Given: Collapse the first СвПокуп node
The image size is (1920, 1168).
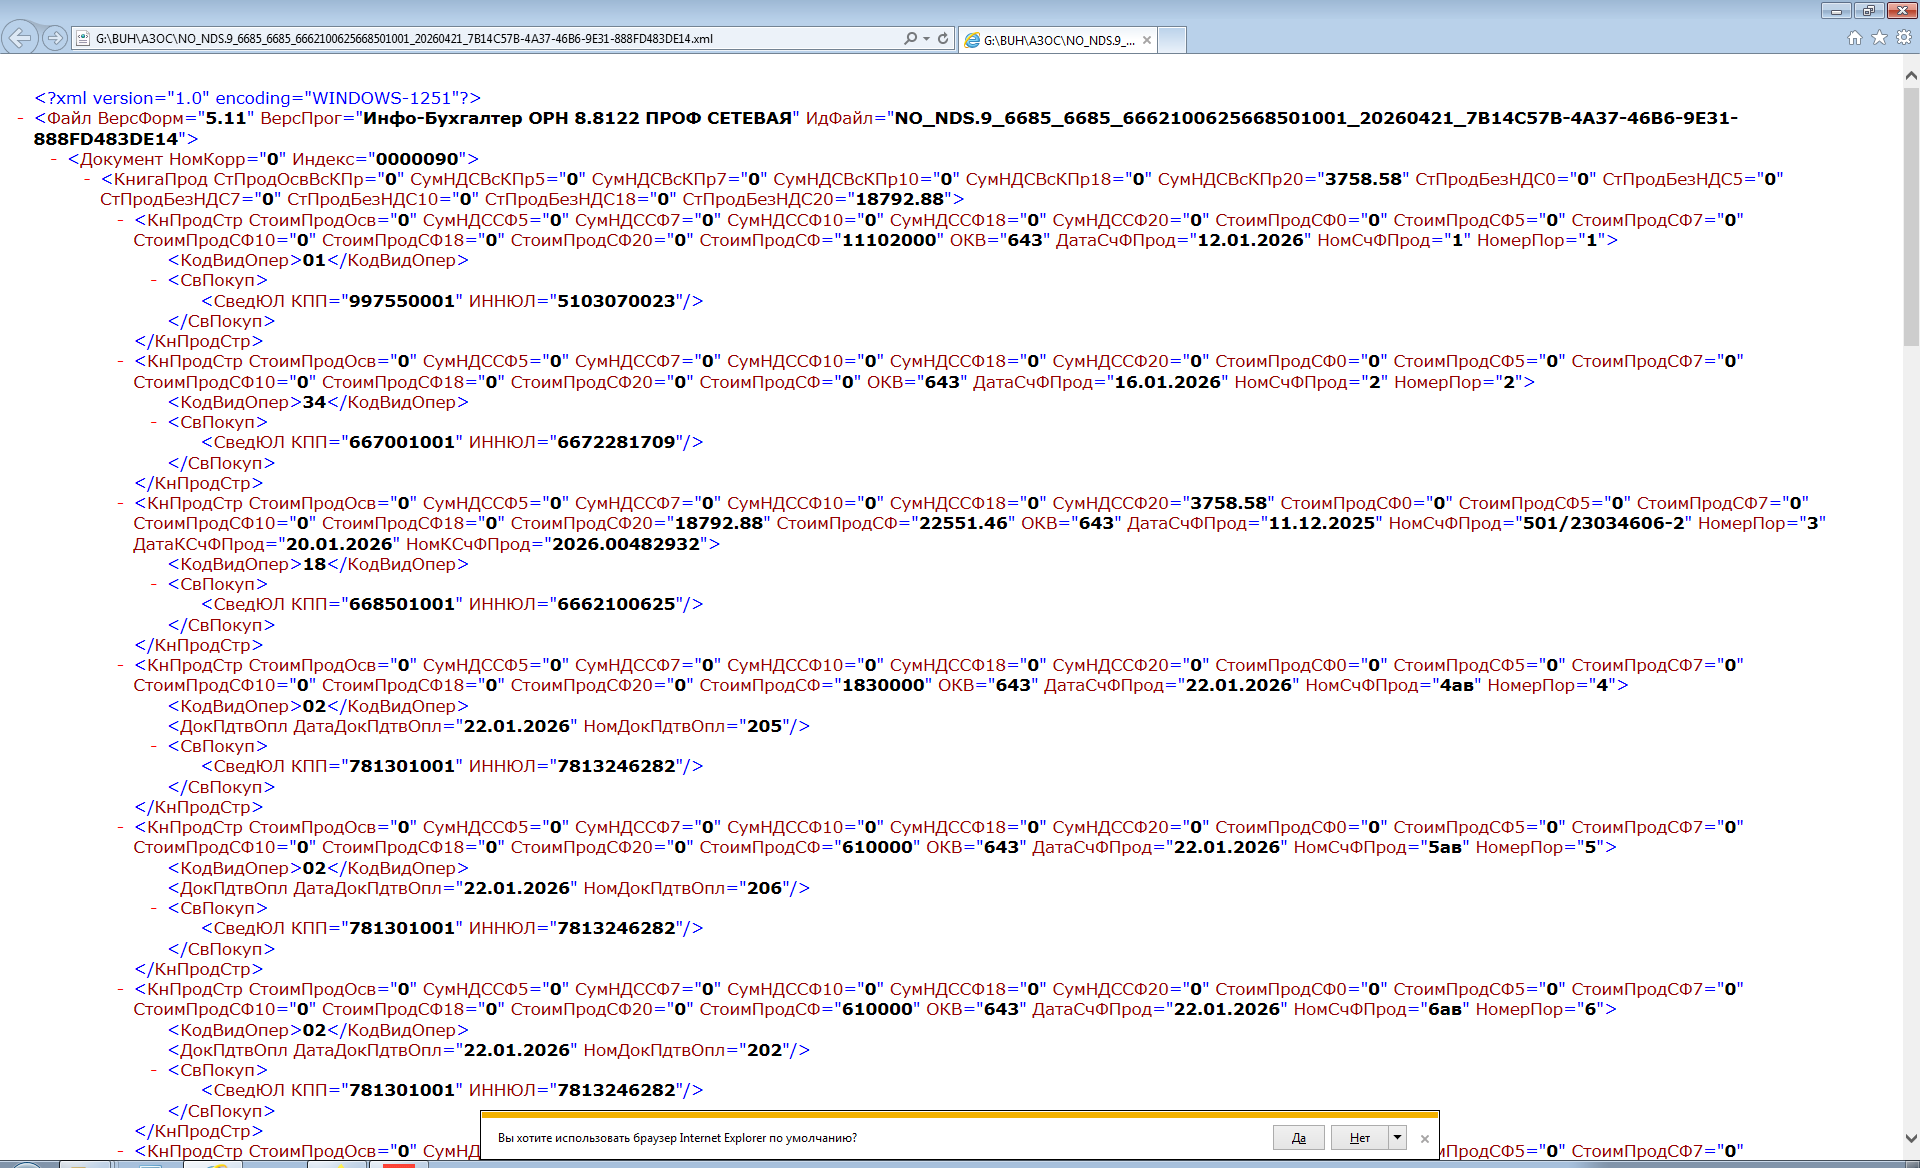Looking at the screenshot, I should tap(154, 280).
